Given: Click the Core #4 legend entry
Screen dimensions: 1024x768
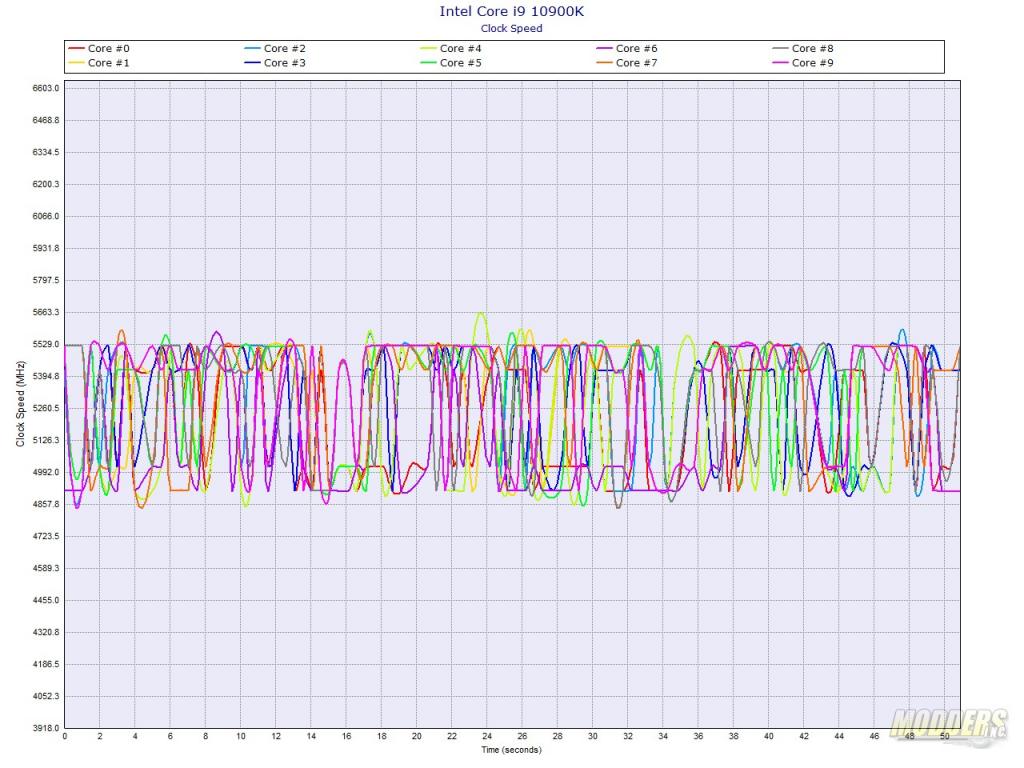Looking at the screenshot, I should point(460,48).
